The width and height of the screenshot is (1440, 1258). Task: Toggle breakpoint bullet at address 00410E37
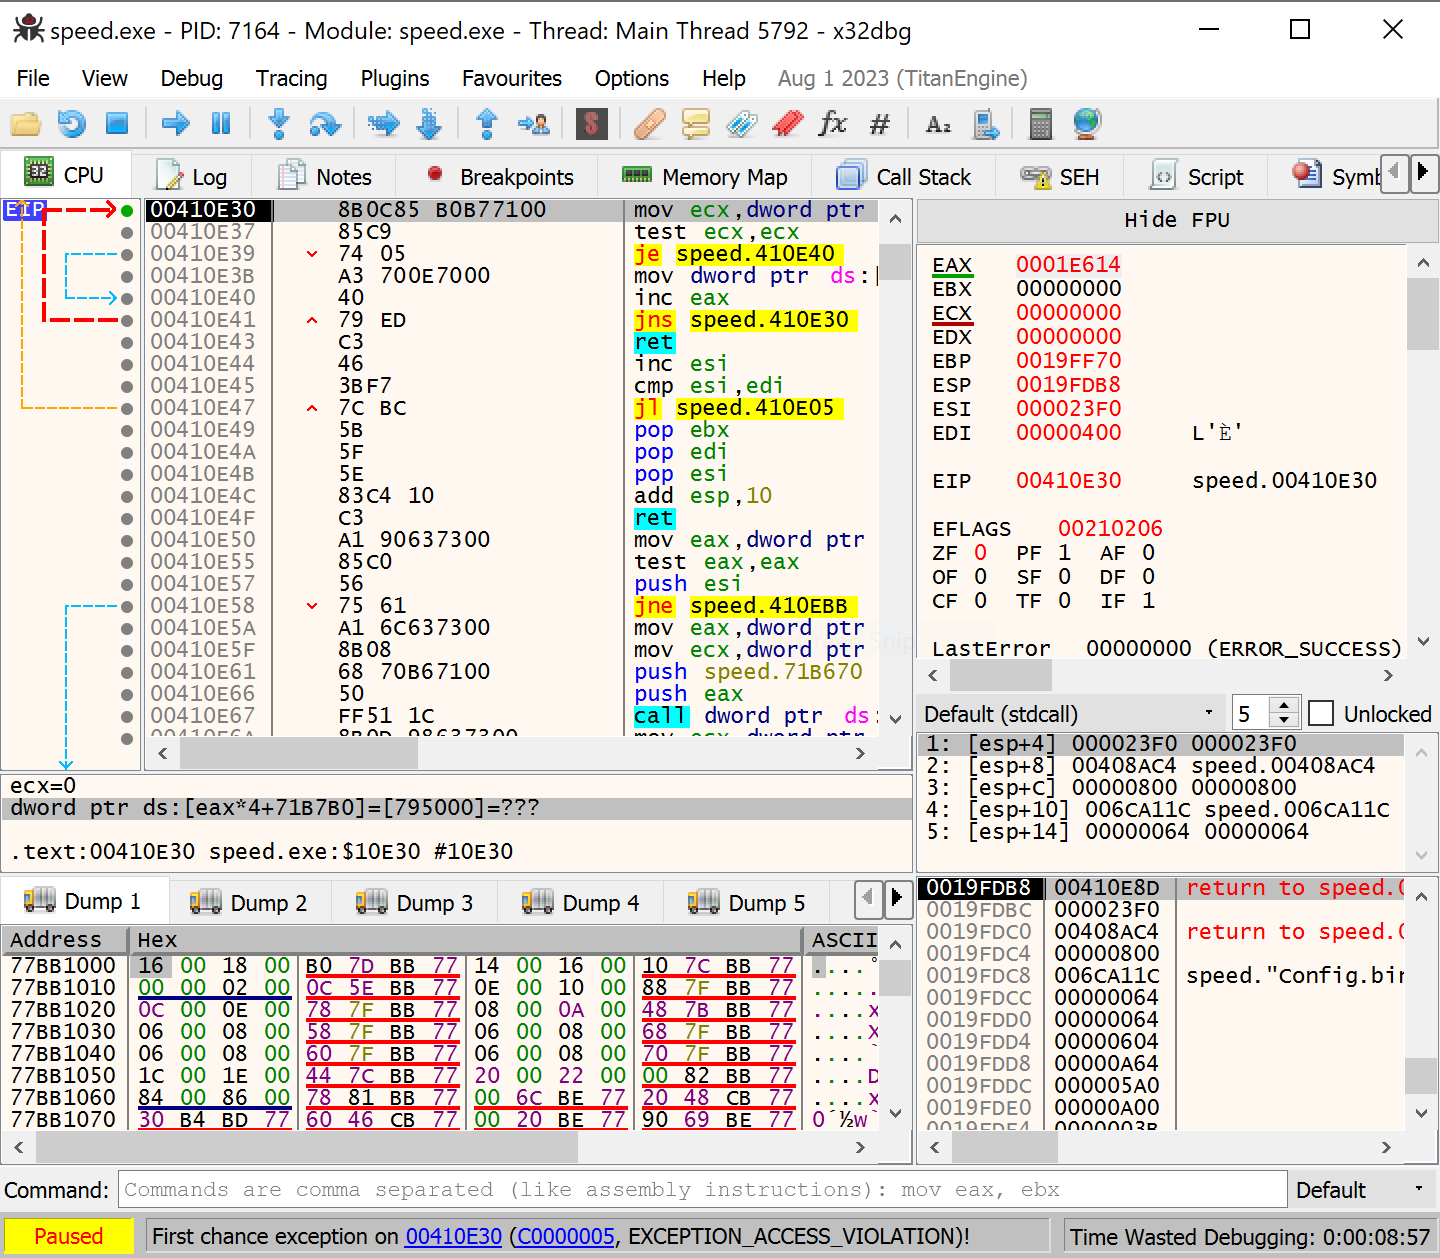pos(127,232)
